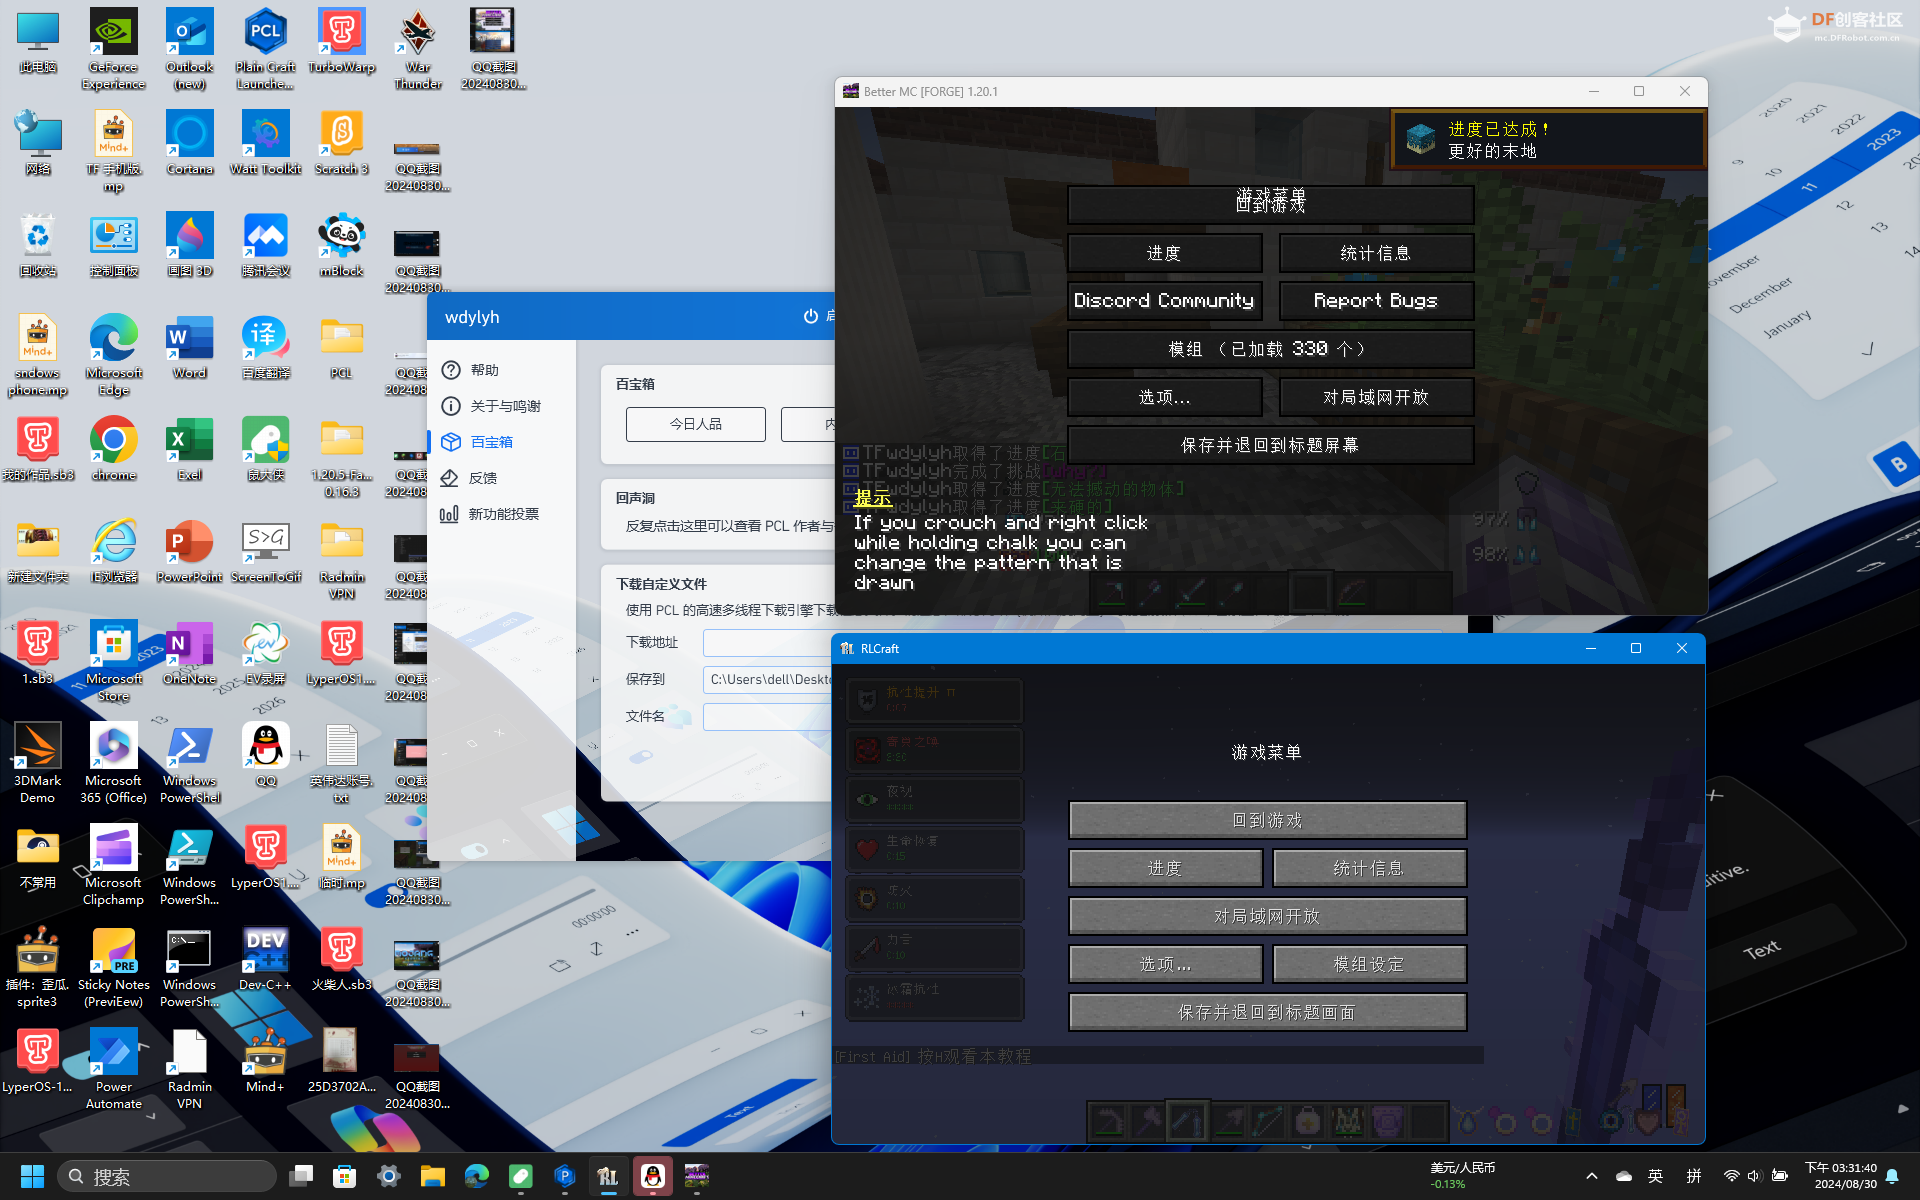Launch Microsoft Edge from the desktop

[113, 355]
